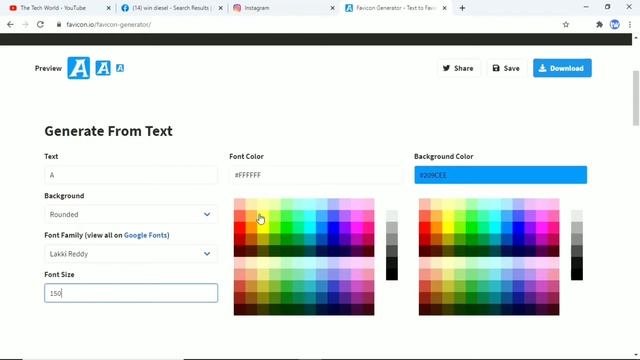
Task: Close the win diesel search tab
Action: pyautogui.click(x=221, y=8)
